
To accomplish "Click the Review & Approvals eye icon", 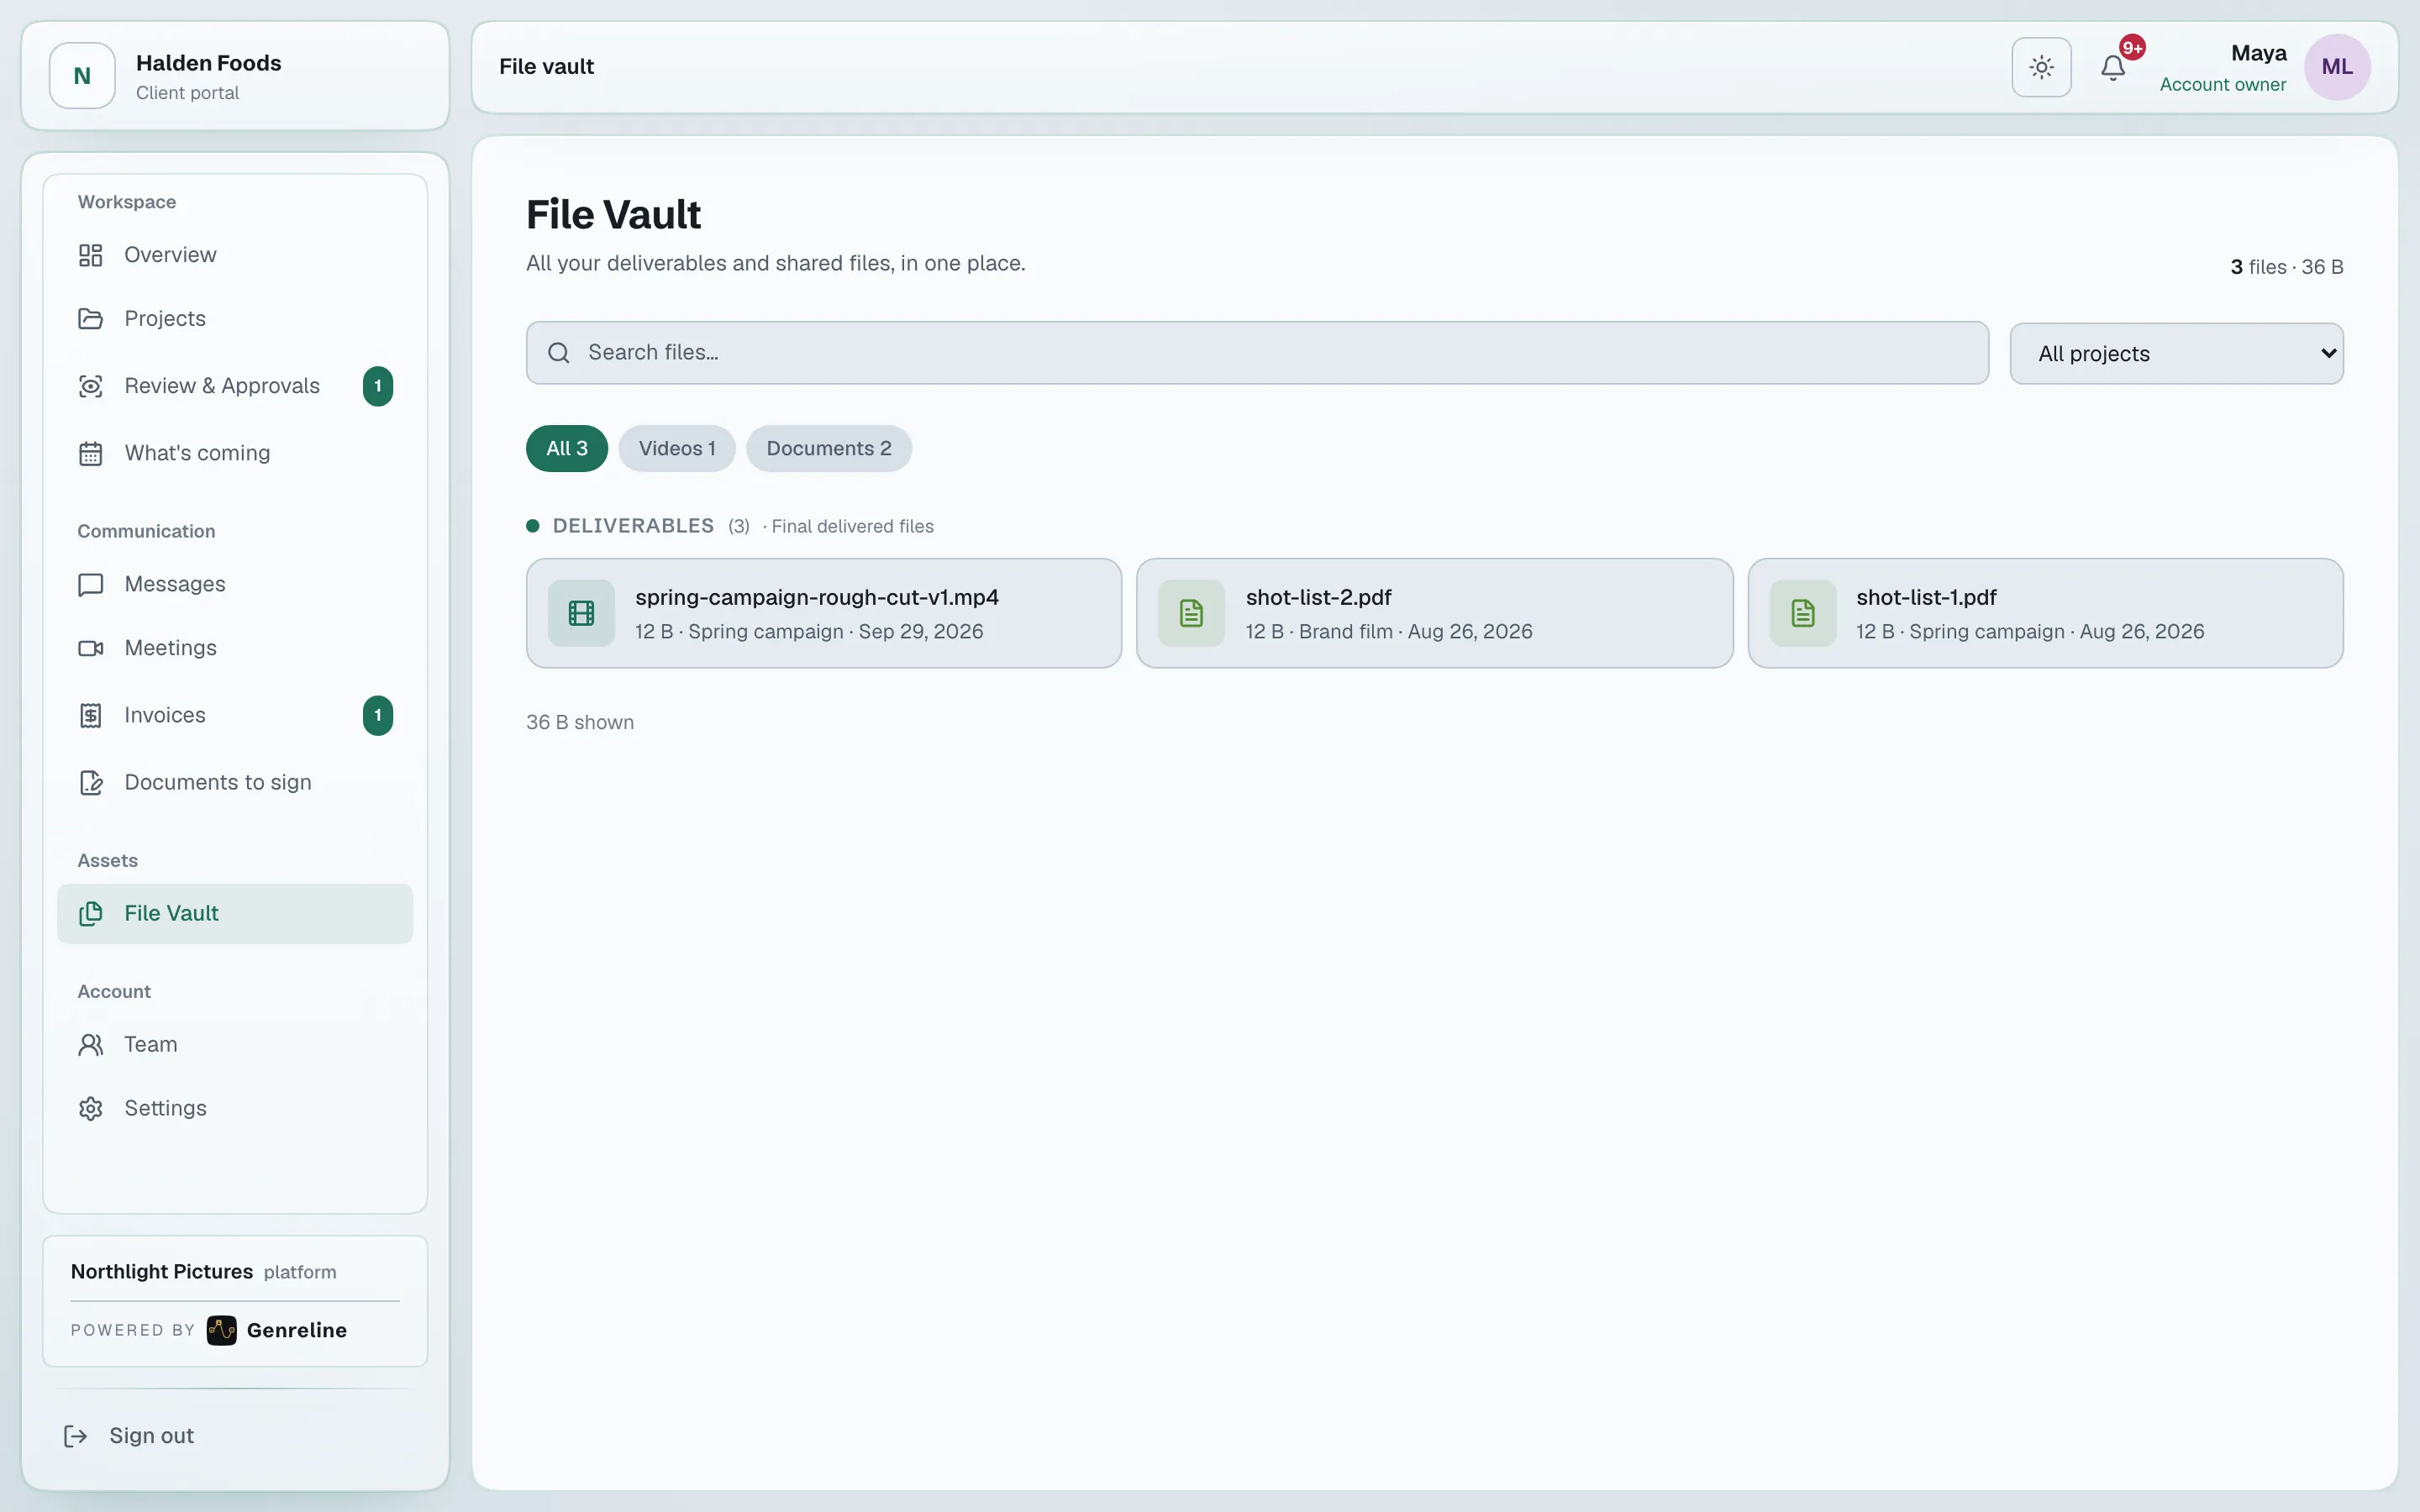I will (91, 386).
